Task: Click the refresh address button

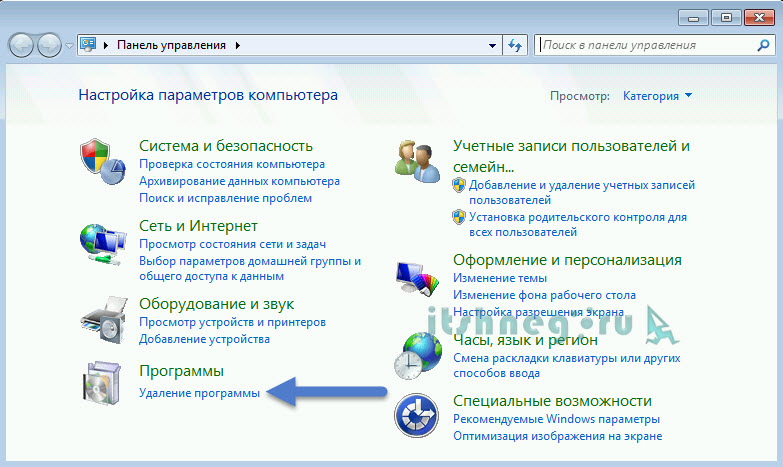Action: point(515,45)
